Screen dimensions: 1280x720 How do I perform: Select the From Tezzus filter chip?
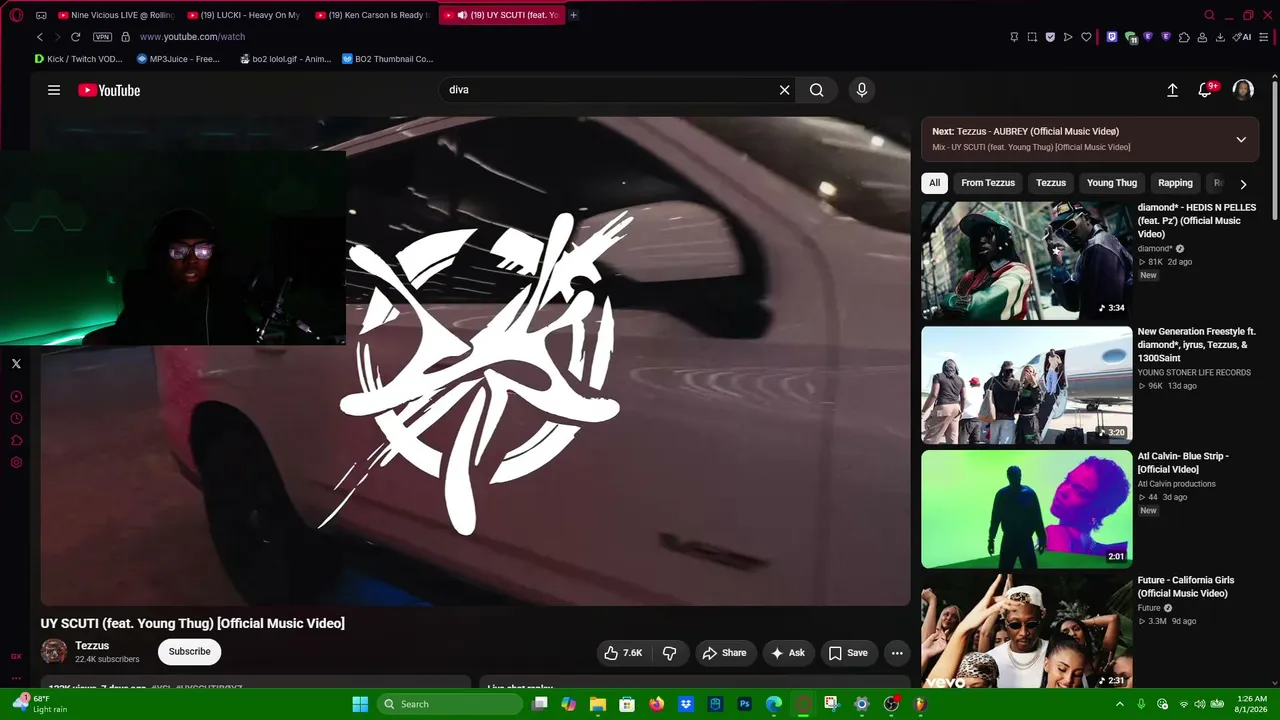(988, 183)
